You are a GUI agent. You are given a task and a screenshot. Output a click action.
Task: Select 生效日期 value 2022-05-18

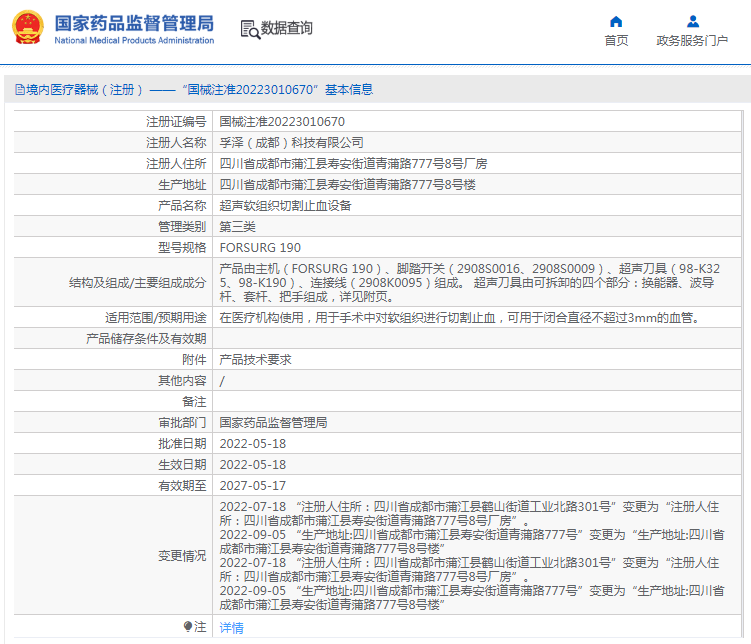252,465
